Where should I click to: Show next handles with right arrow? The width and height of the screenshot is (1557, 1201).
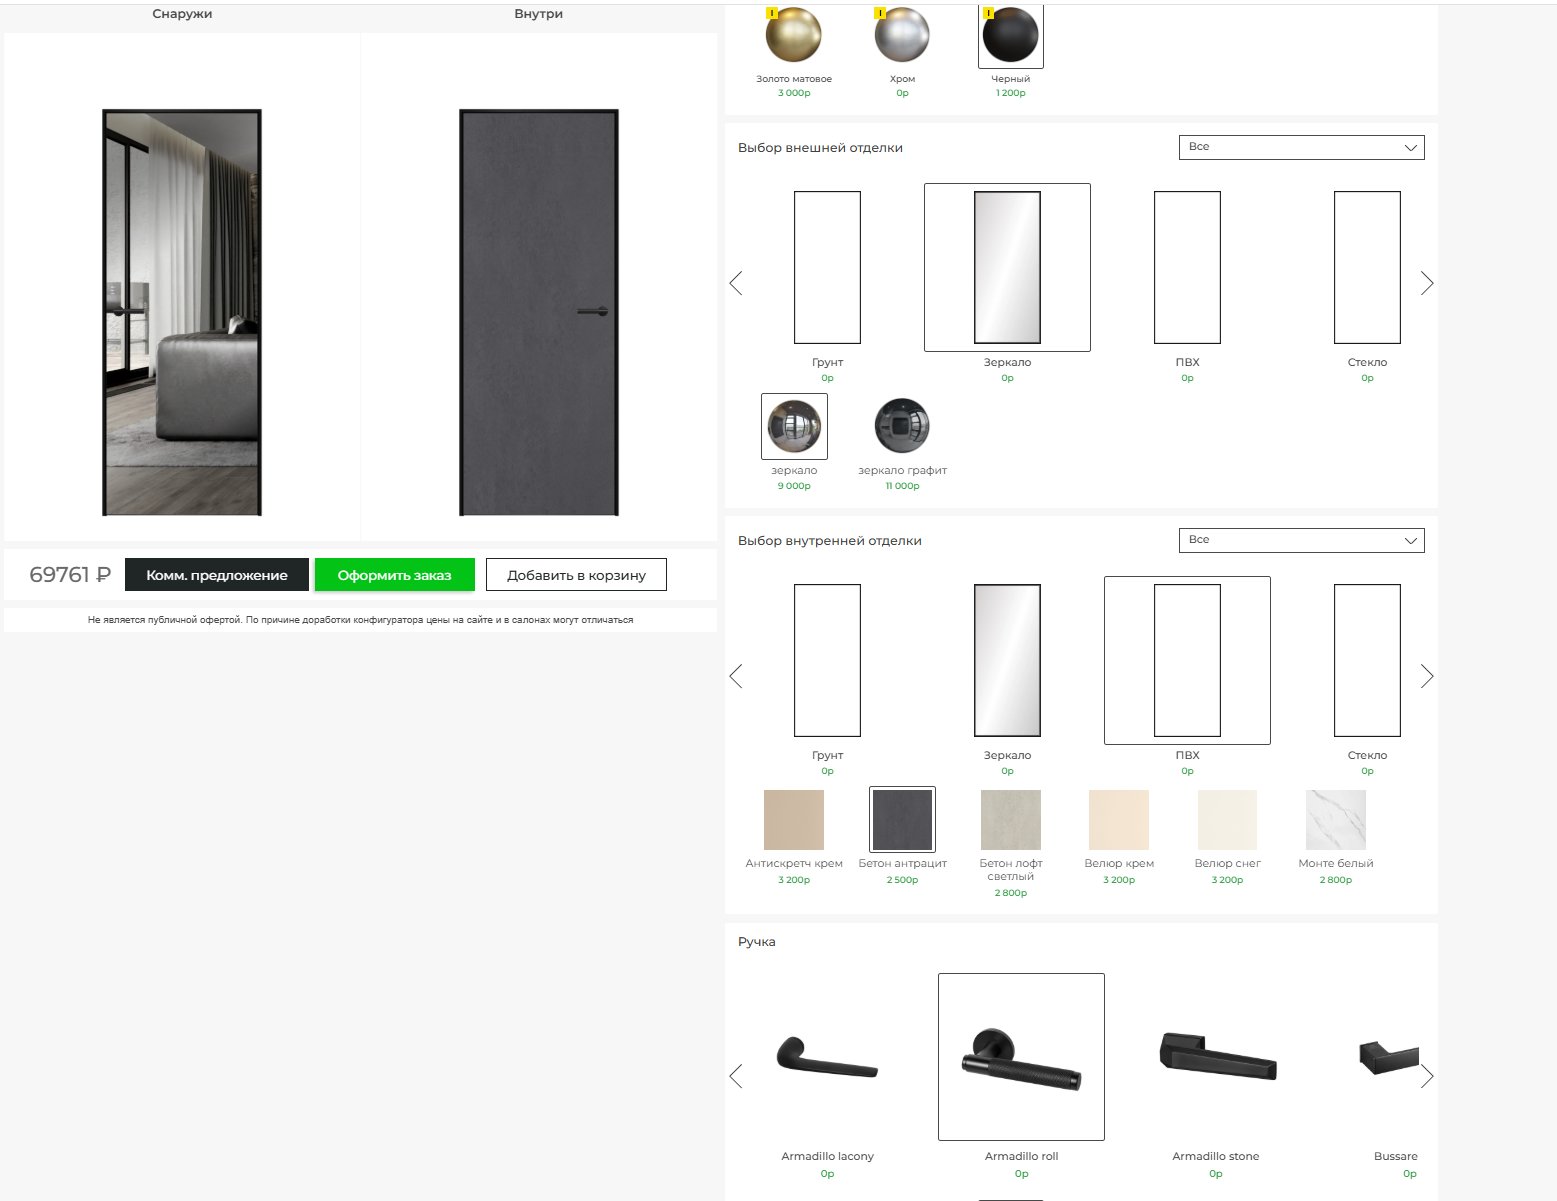click(x=1427, y=1076)
